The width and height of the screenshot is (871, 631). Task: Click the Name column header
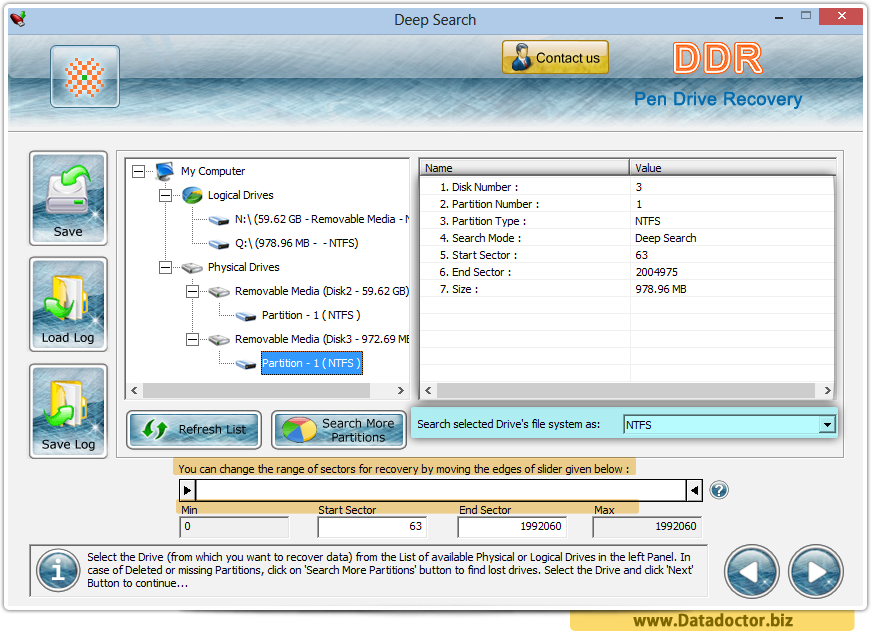(x=524, y=168)
